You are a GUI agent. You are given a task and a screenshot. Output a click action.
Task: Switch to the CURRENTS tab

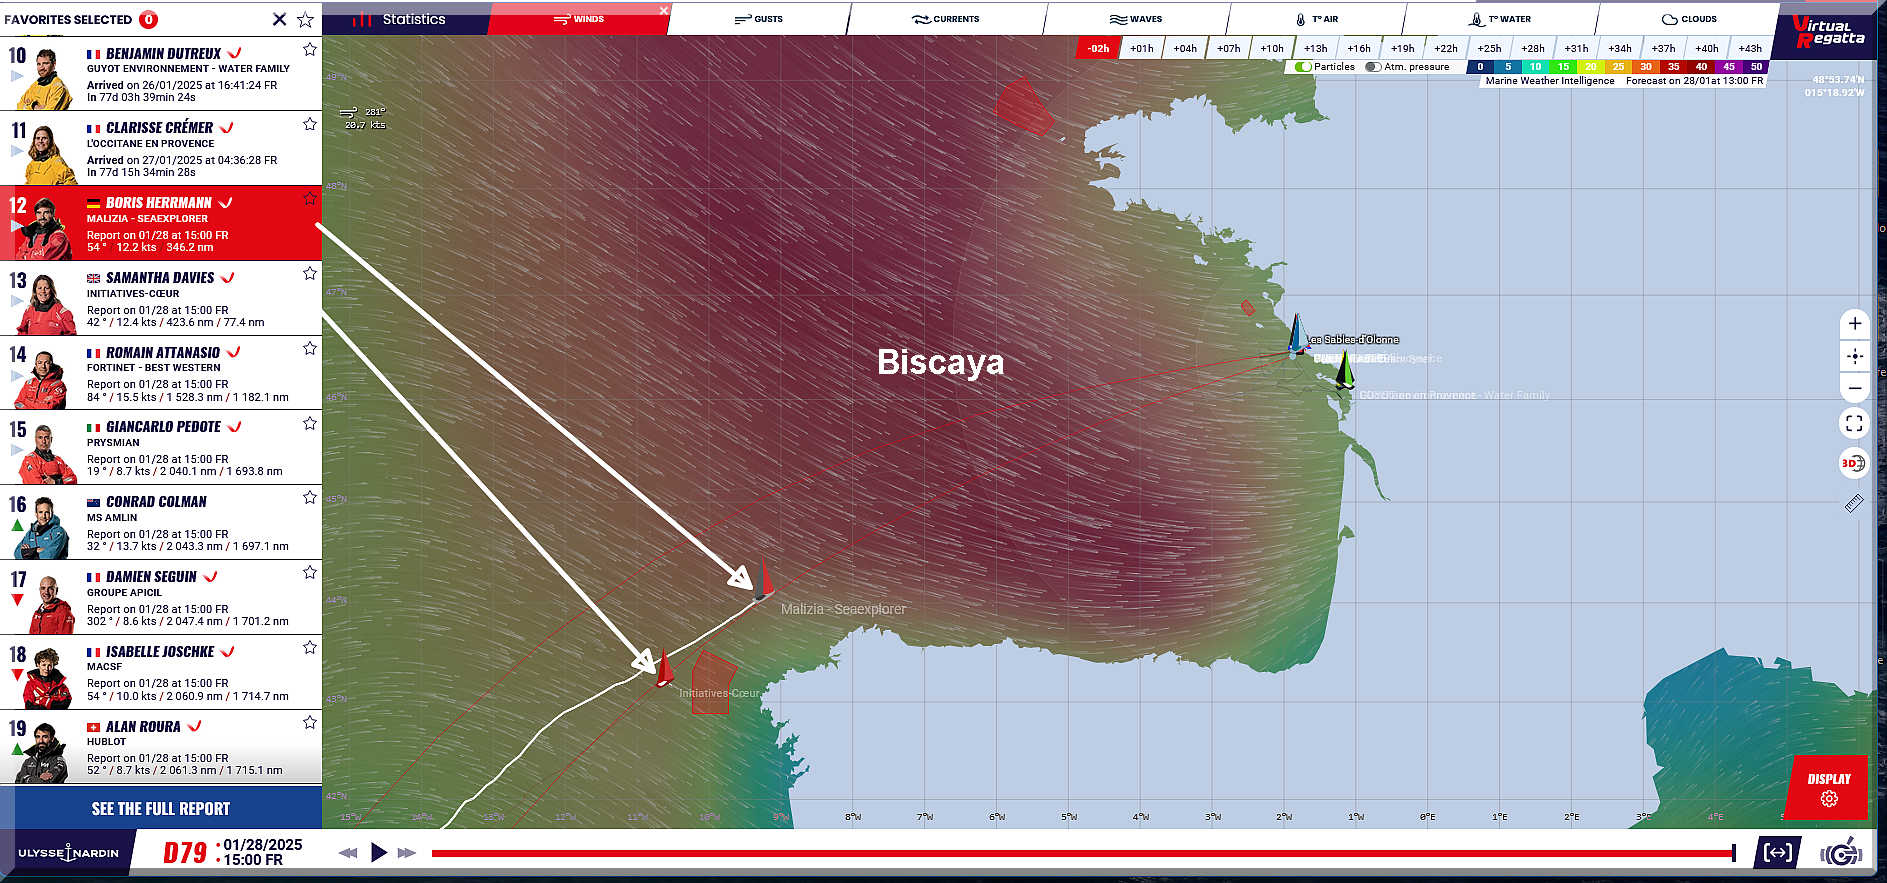tap(945, 19)
